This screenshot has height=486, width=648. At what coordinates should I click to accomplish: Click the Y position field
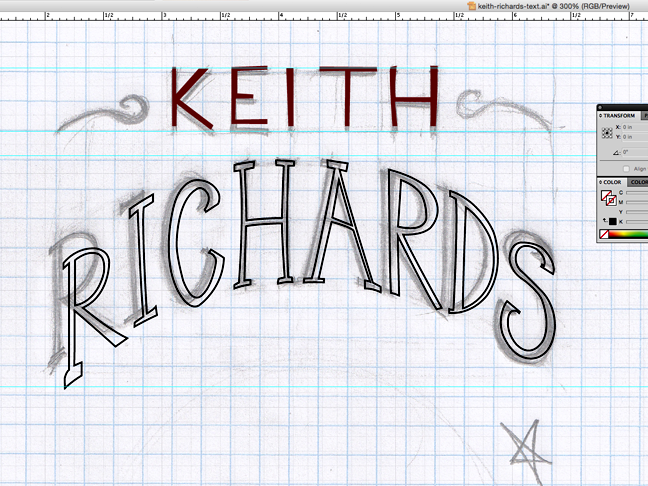click(x=634, y=137)
